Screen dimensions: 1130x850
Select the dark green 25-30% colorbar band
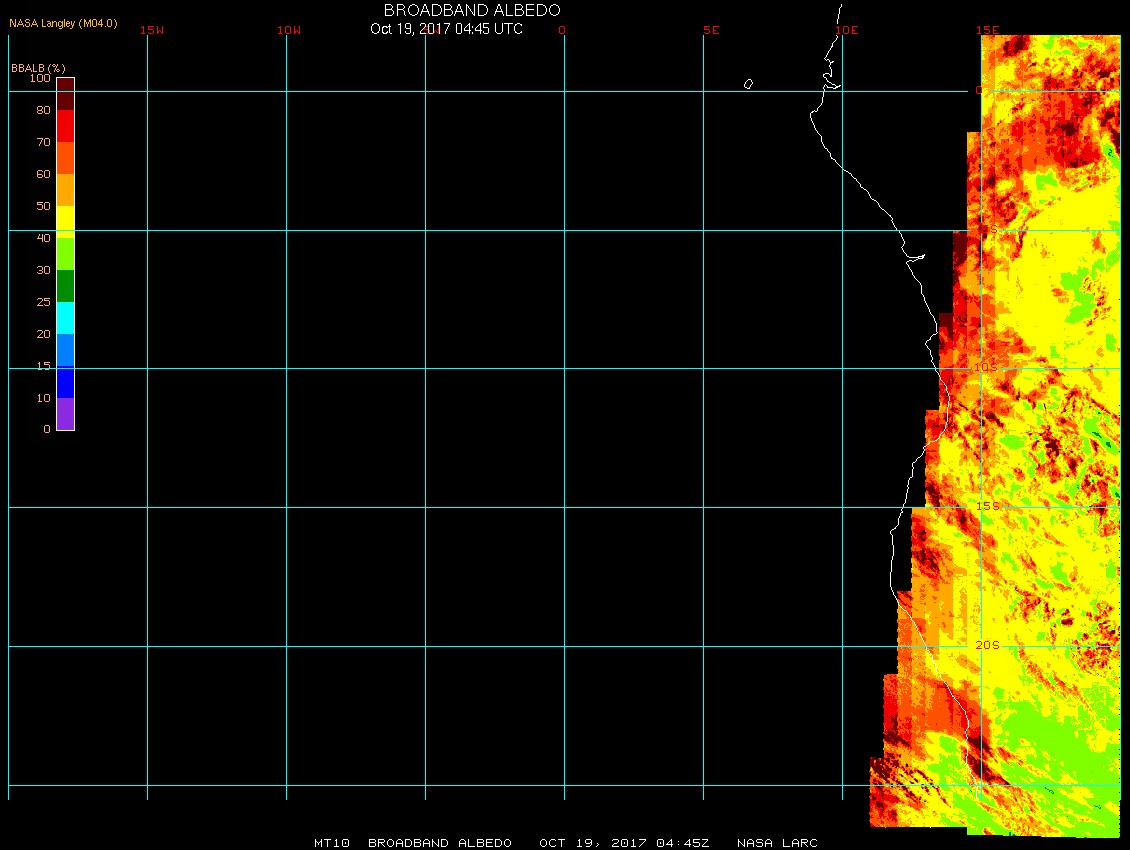pos(65,286)
